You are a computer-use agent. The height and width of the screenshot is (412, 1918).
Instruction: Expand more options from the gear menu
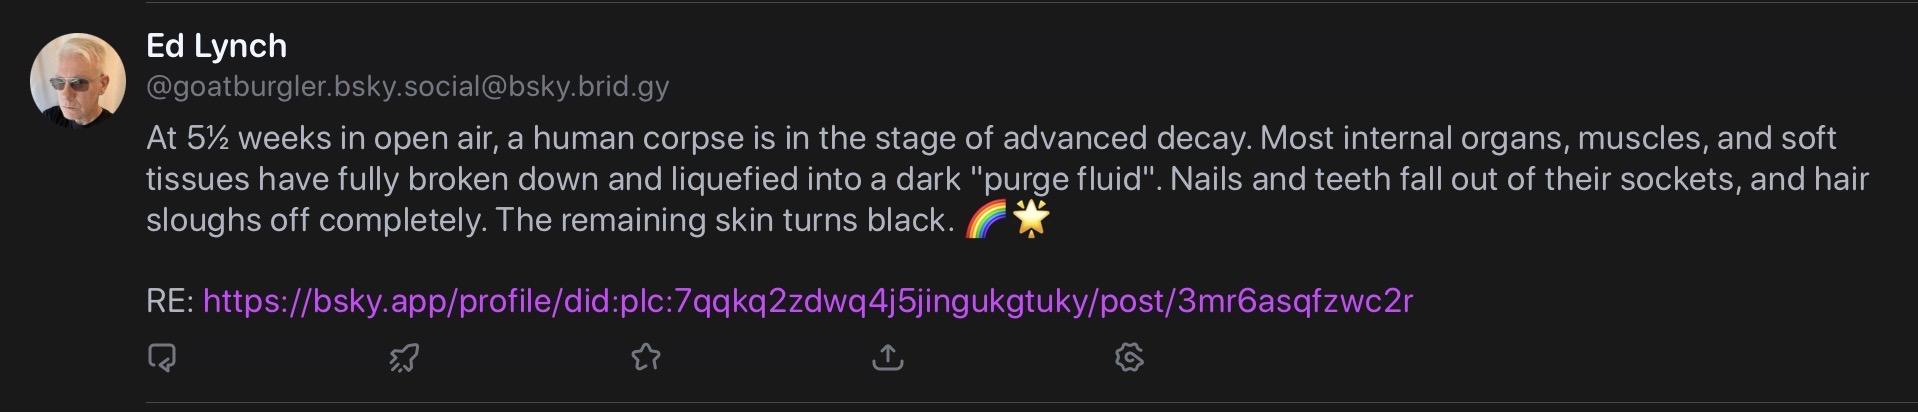(x=1129, y=357)
